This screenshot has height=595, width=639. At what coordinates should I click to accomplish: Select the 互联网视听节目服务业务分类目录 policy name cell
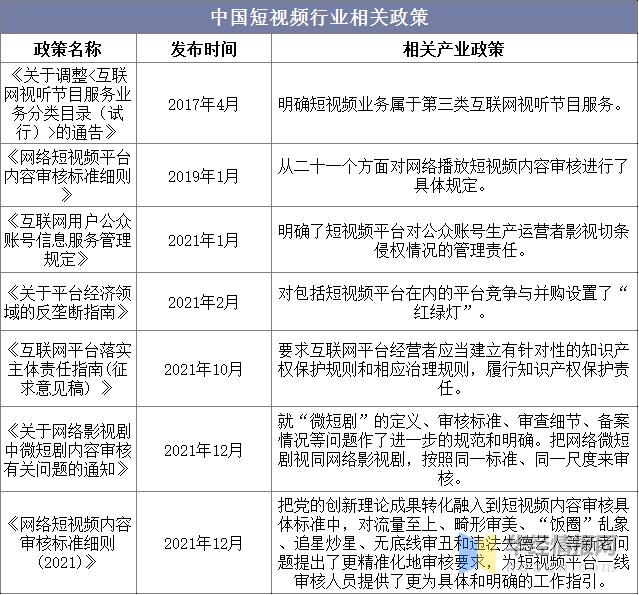(x=68, y=103)
